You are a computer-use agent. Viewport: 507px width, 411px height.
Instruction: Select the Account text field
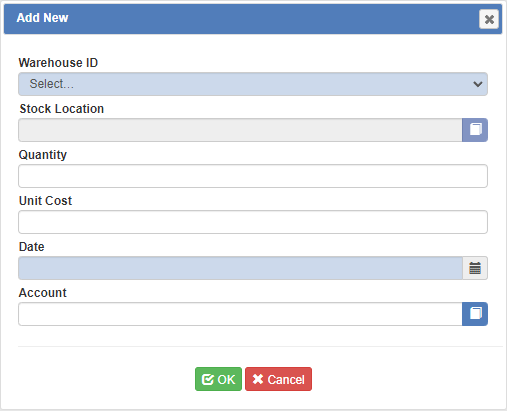pos(240,314)
